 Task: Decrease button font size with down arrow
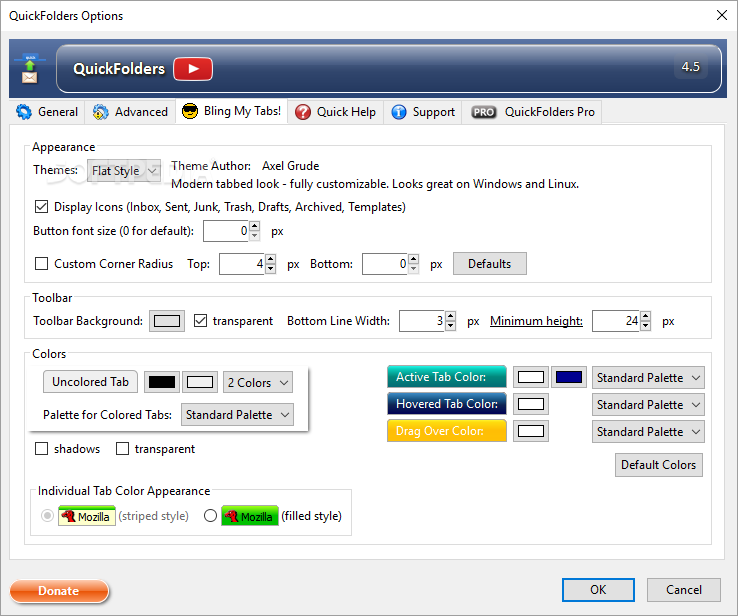click(255, 236)
